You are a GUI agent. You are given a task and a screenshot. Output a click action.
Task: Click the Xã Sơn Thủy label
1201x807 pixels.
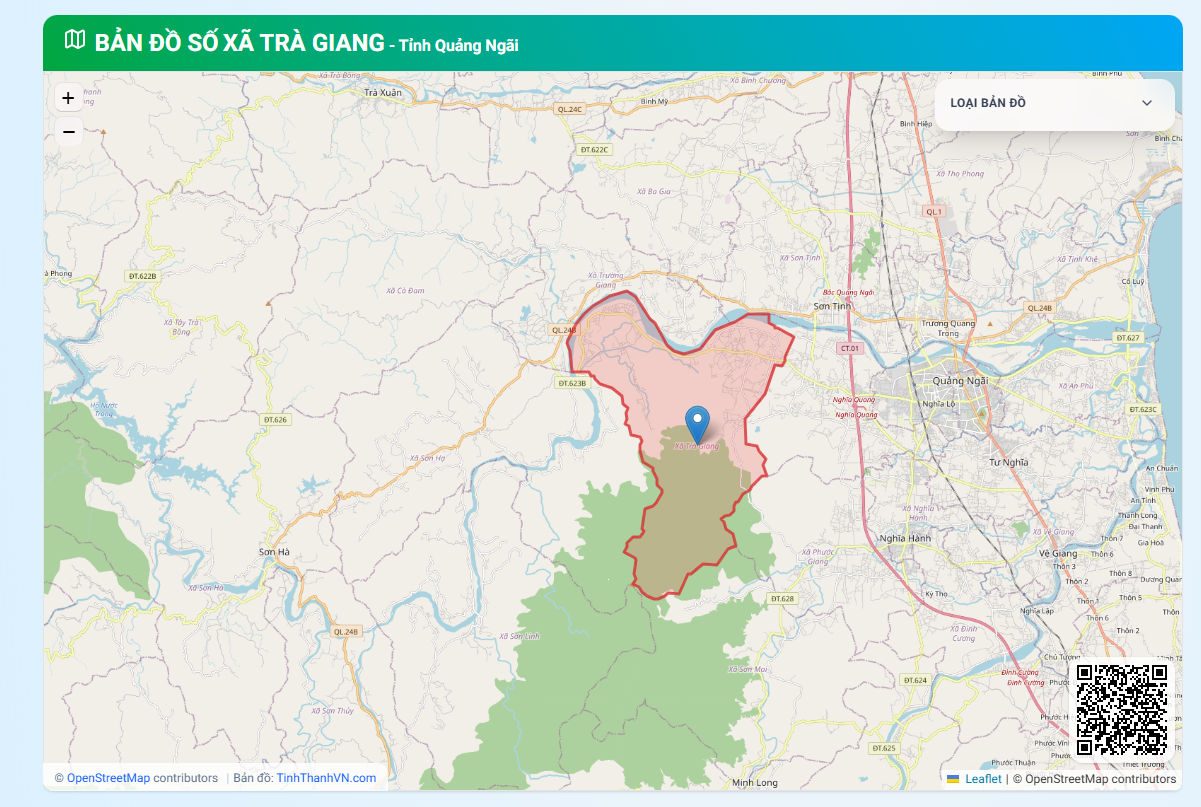[x=332, y=711]
